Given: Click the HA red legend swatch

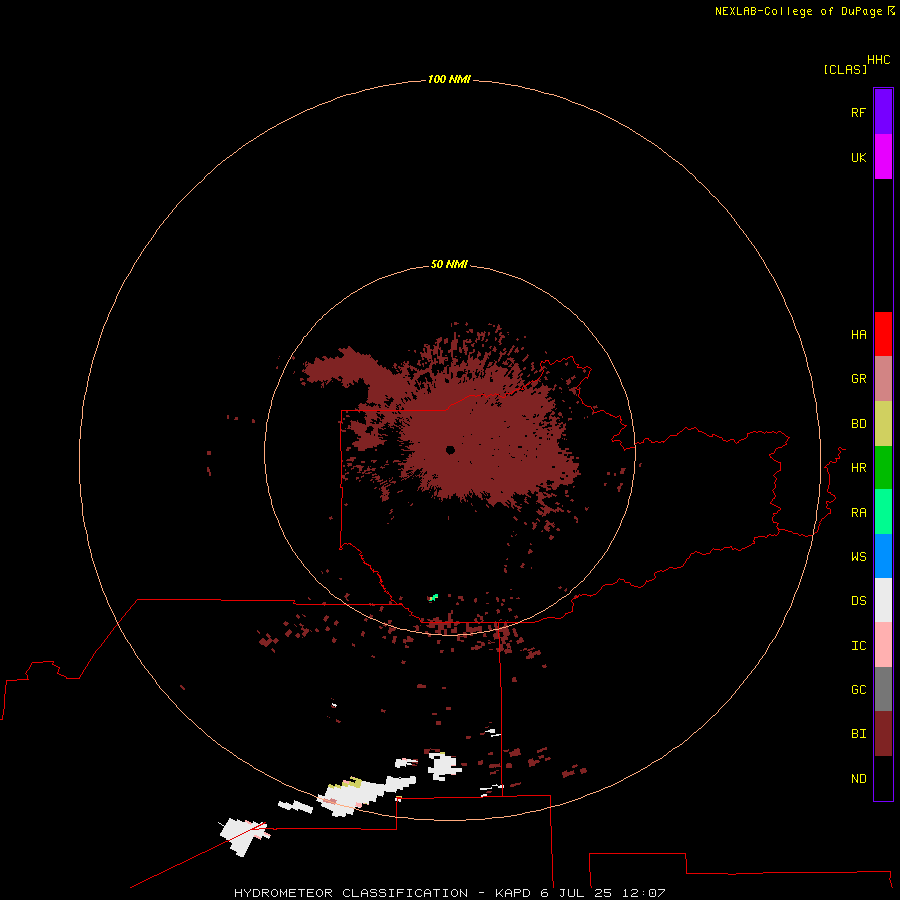Looking at the screenshot, I should (x=883, y=334).
